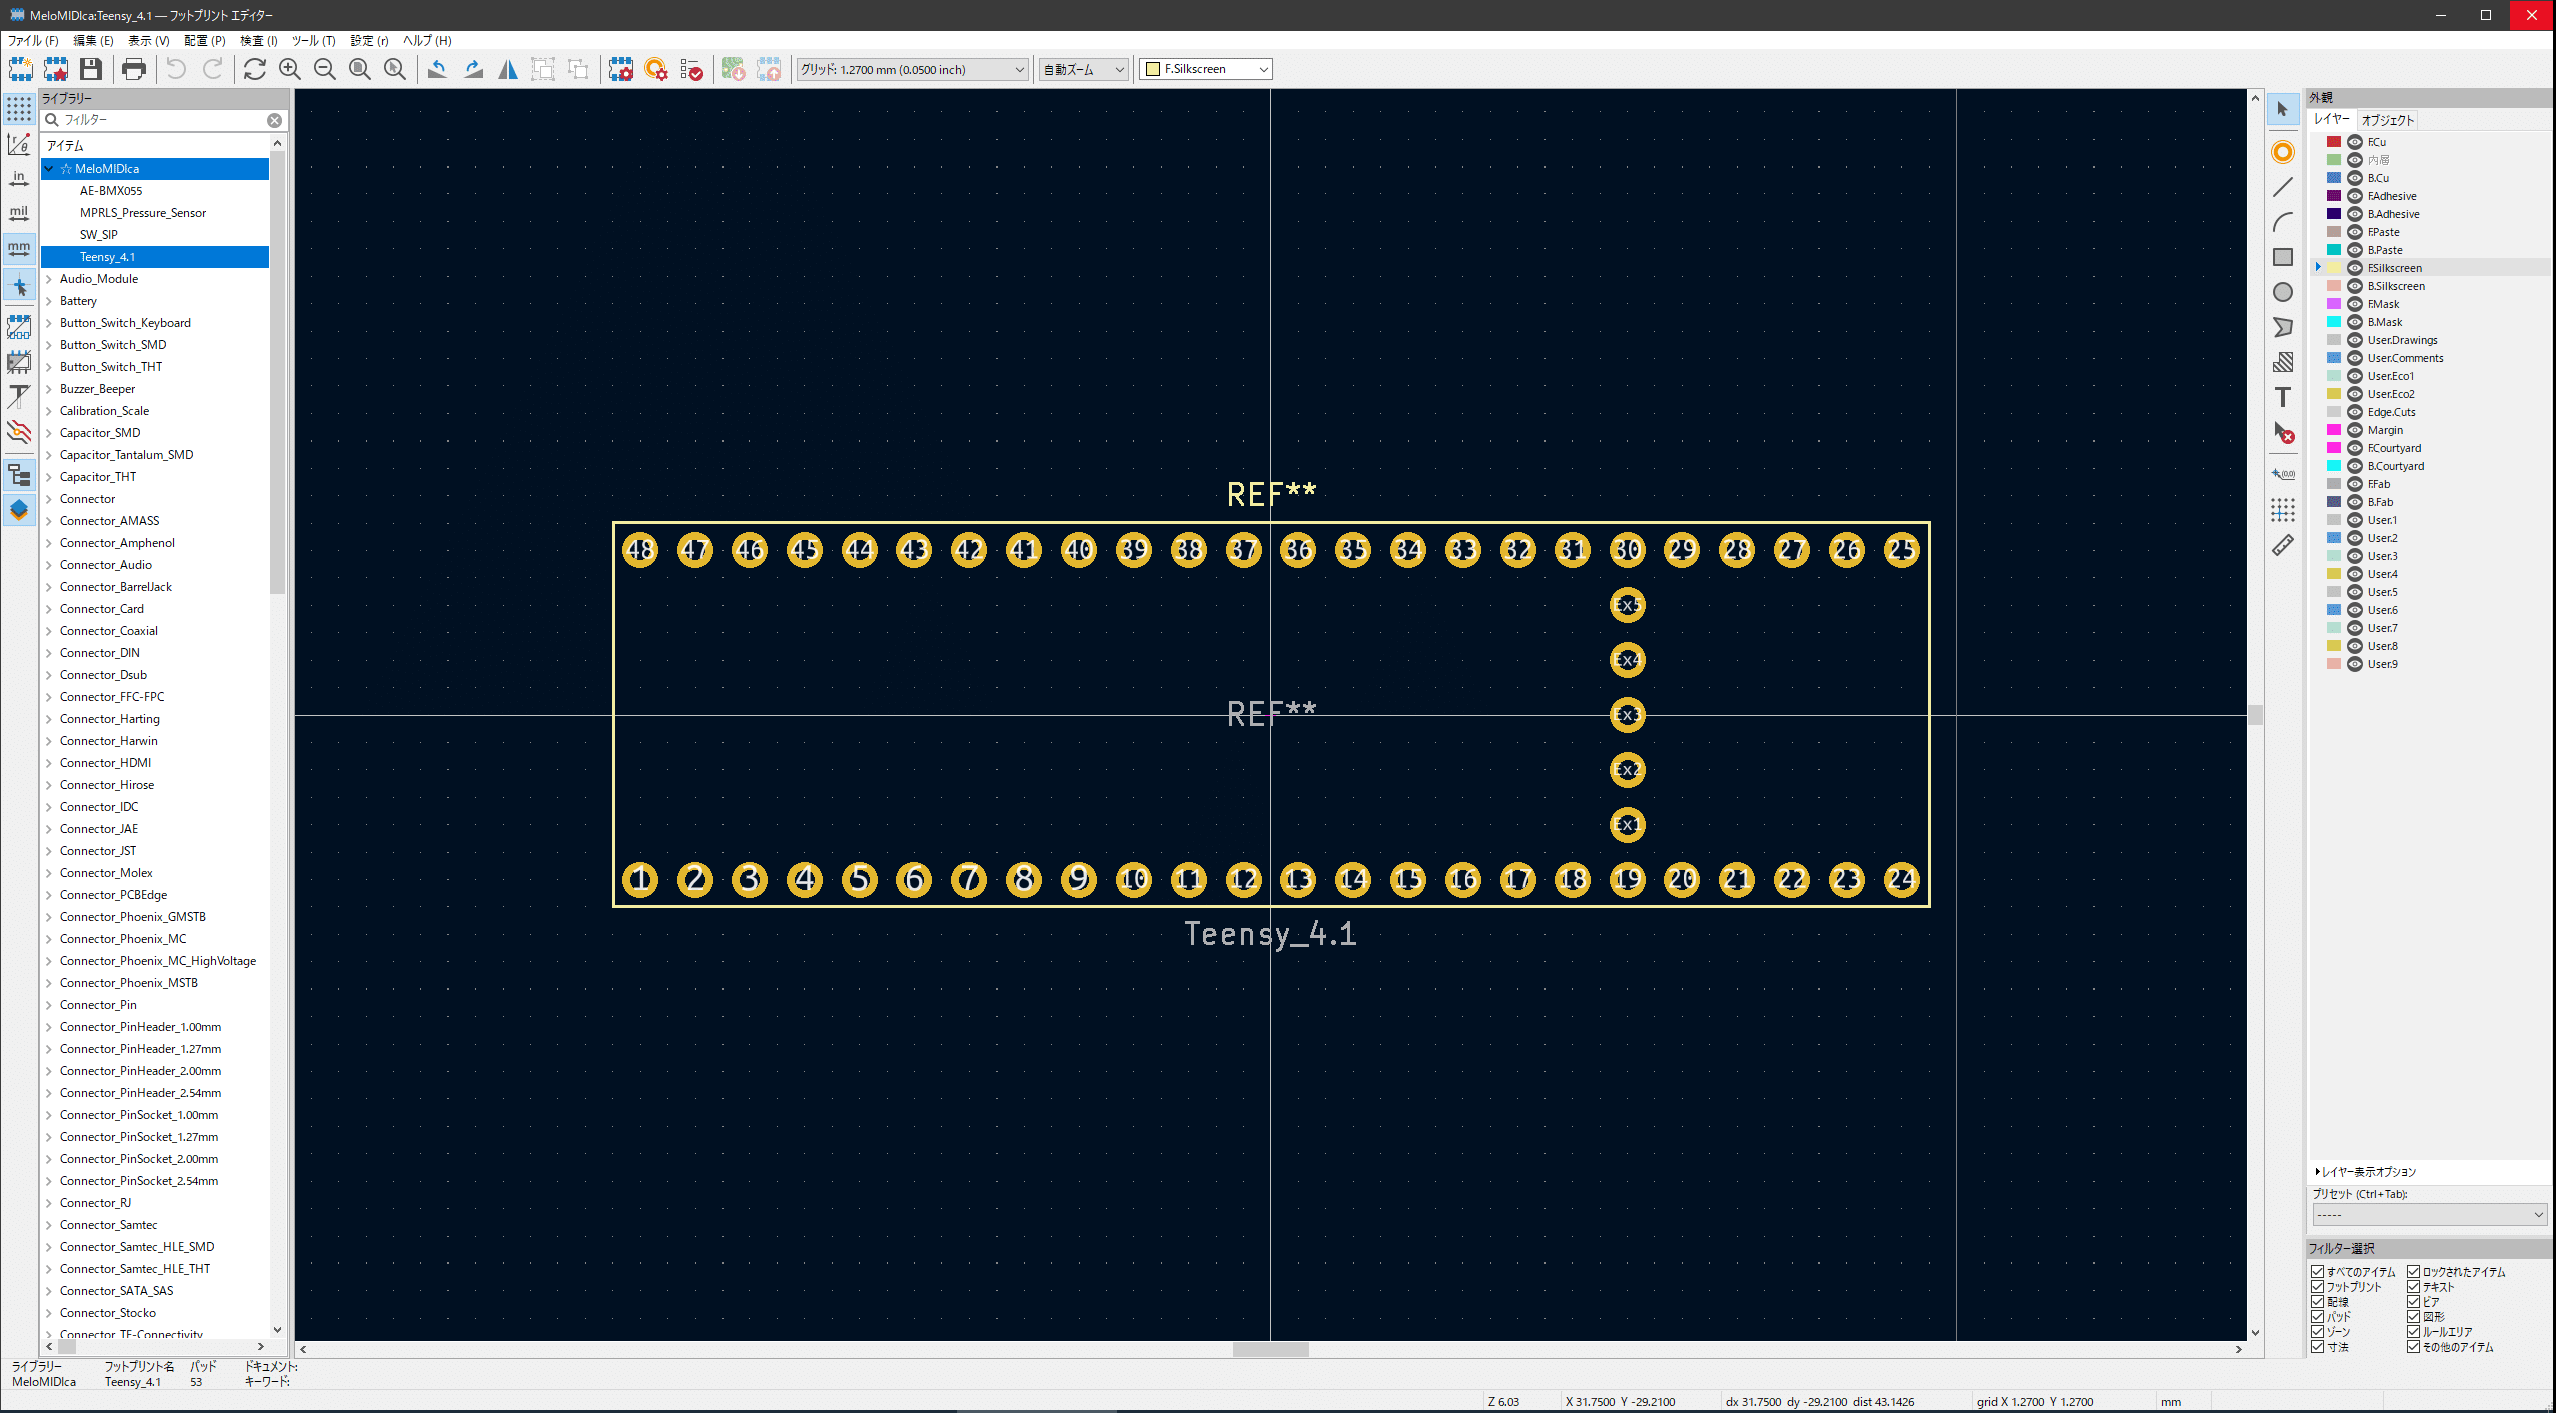Uncheck the すべてのアイテム filter checkbox
Image resolution: width=2556 pixels, height=1413 pixels.
(2317, 1272)
